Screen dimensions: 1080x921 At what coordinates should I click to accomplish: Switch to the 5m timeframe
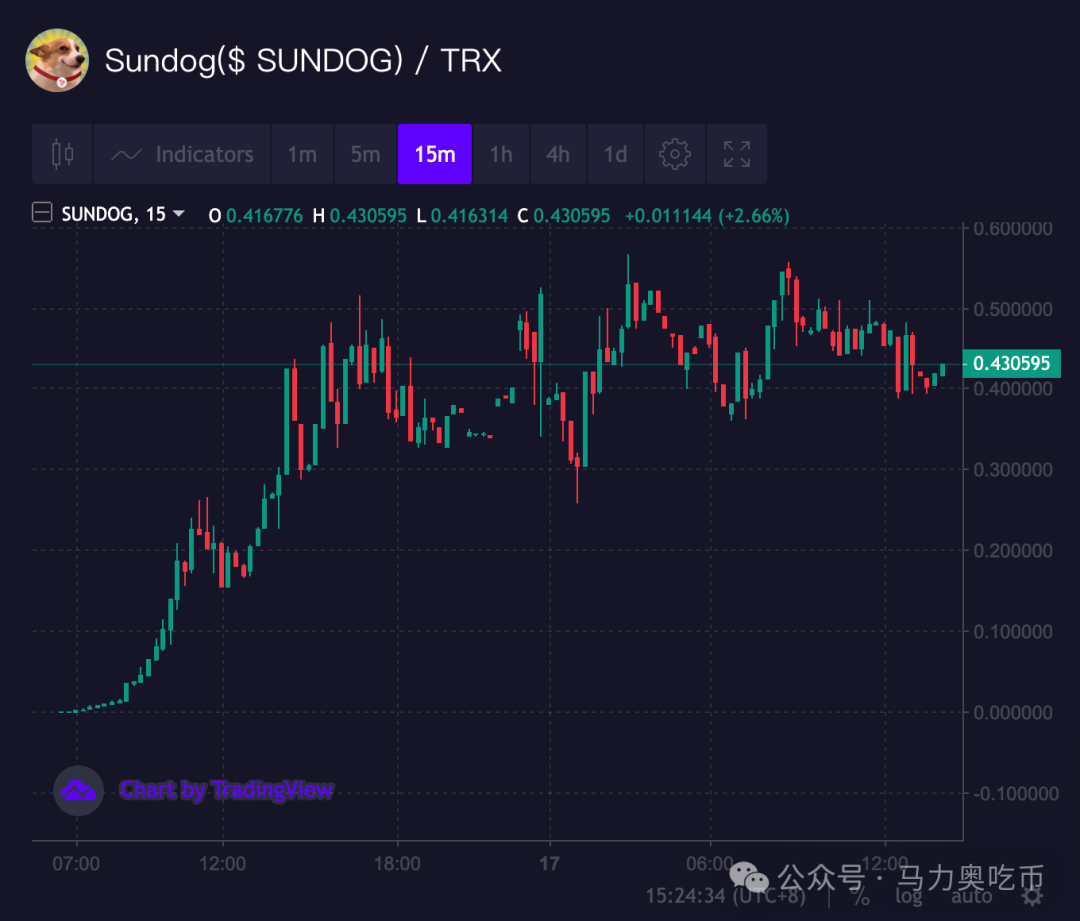[365, 154]
